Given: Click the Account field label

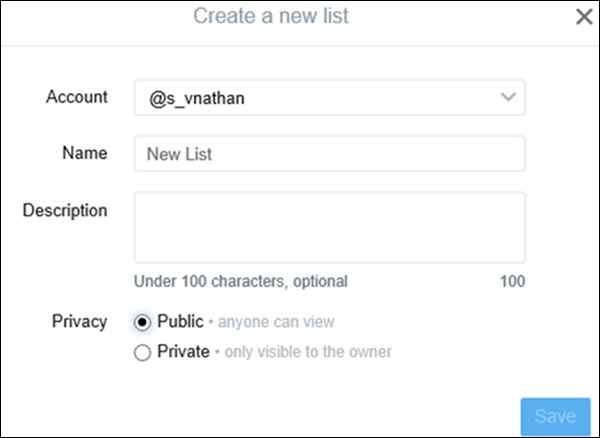Looking at the screenshot, I should point(77,97).
